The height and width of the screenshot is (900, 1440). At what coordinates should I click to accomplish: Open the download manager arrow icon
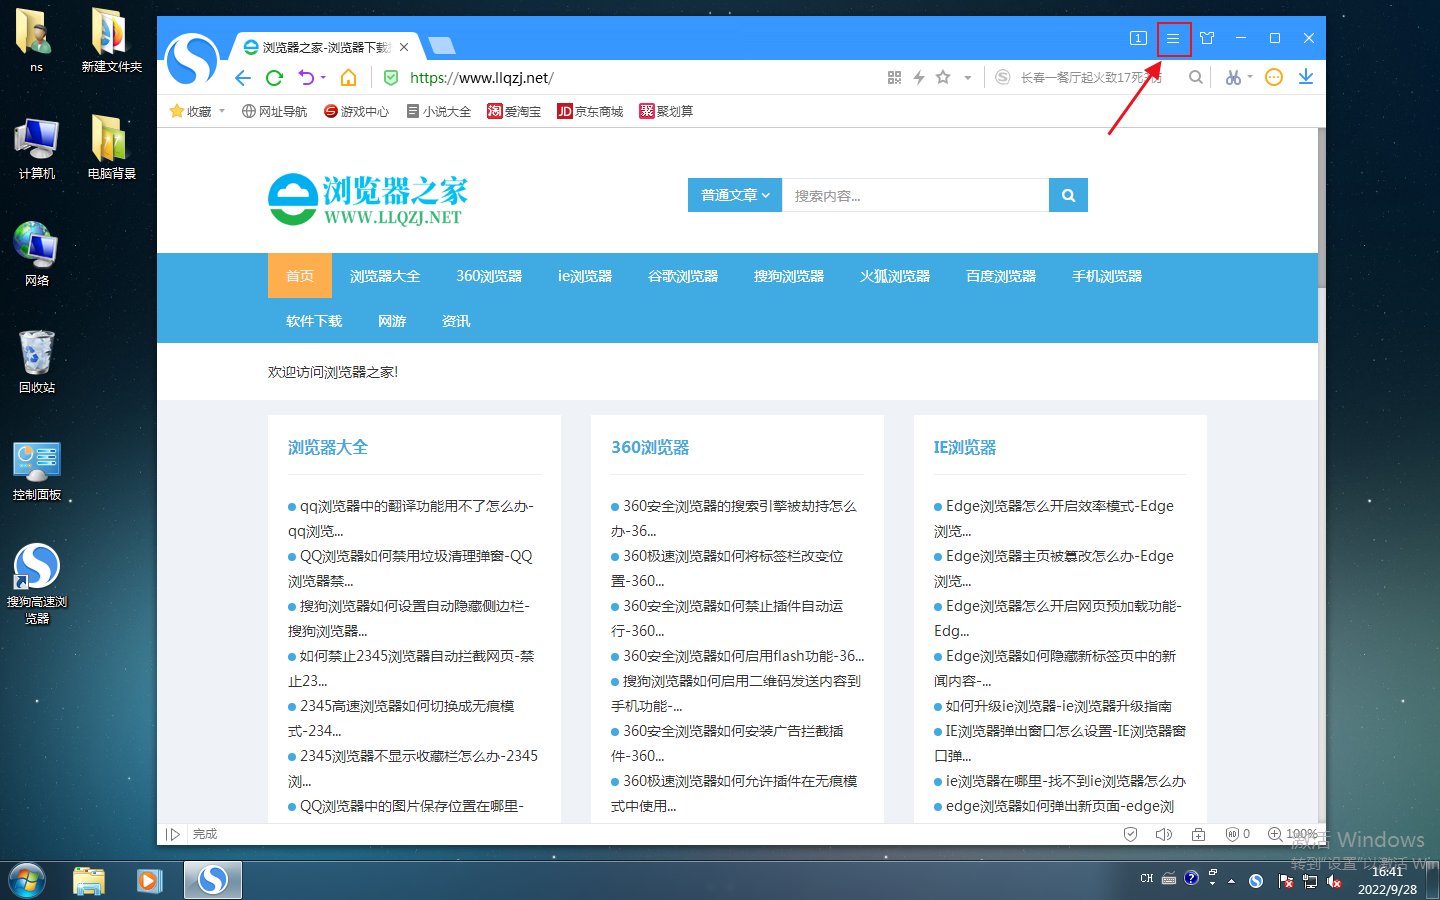pos(1306,77)
